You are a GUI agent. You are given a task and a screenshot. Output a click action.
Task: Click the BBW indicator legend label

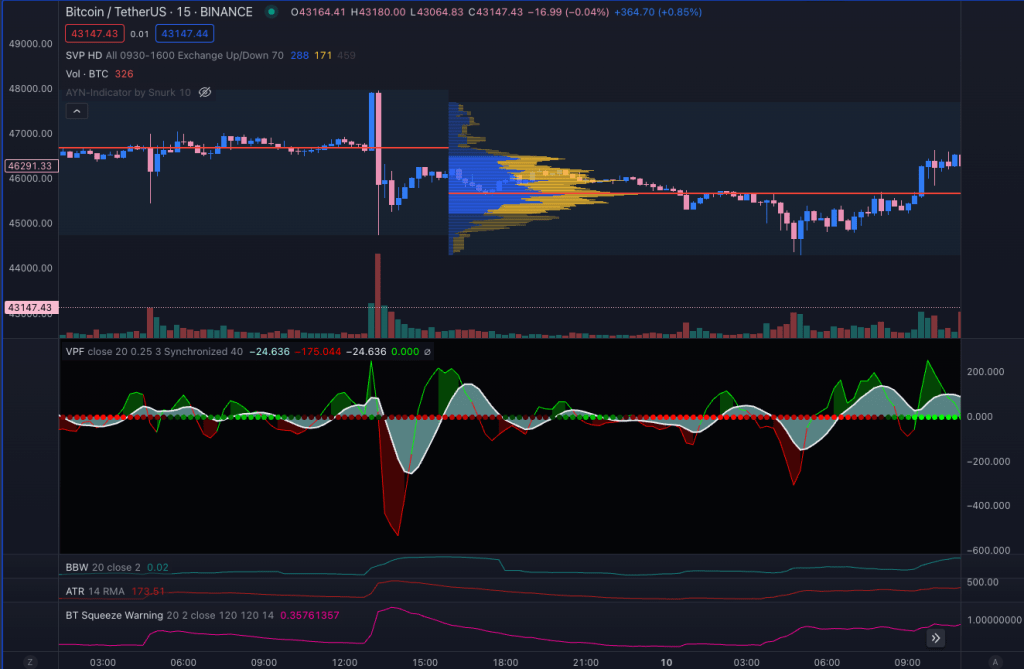click(x=76, y=567)
